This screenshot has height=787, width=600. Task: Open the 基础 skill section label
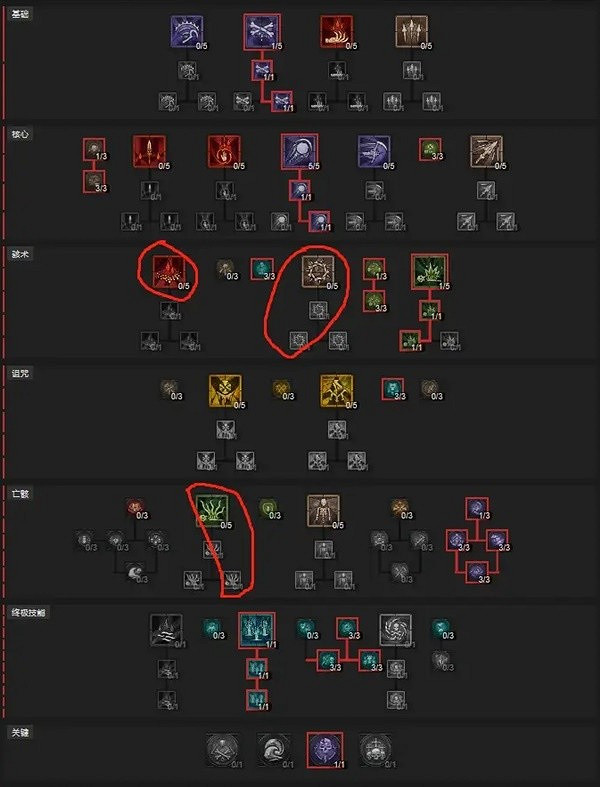point(20,14)
